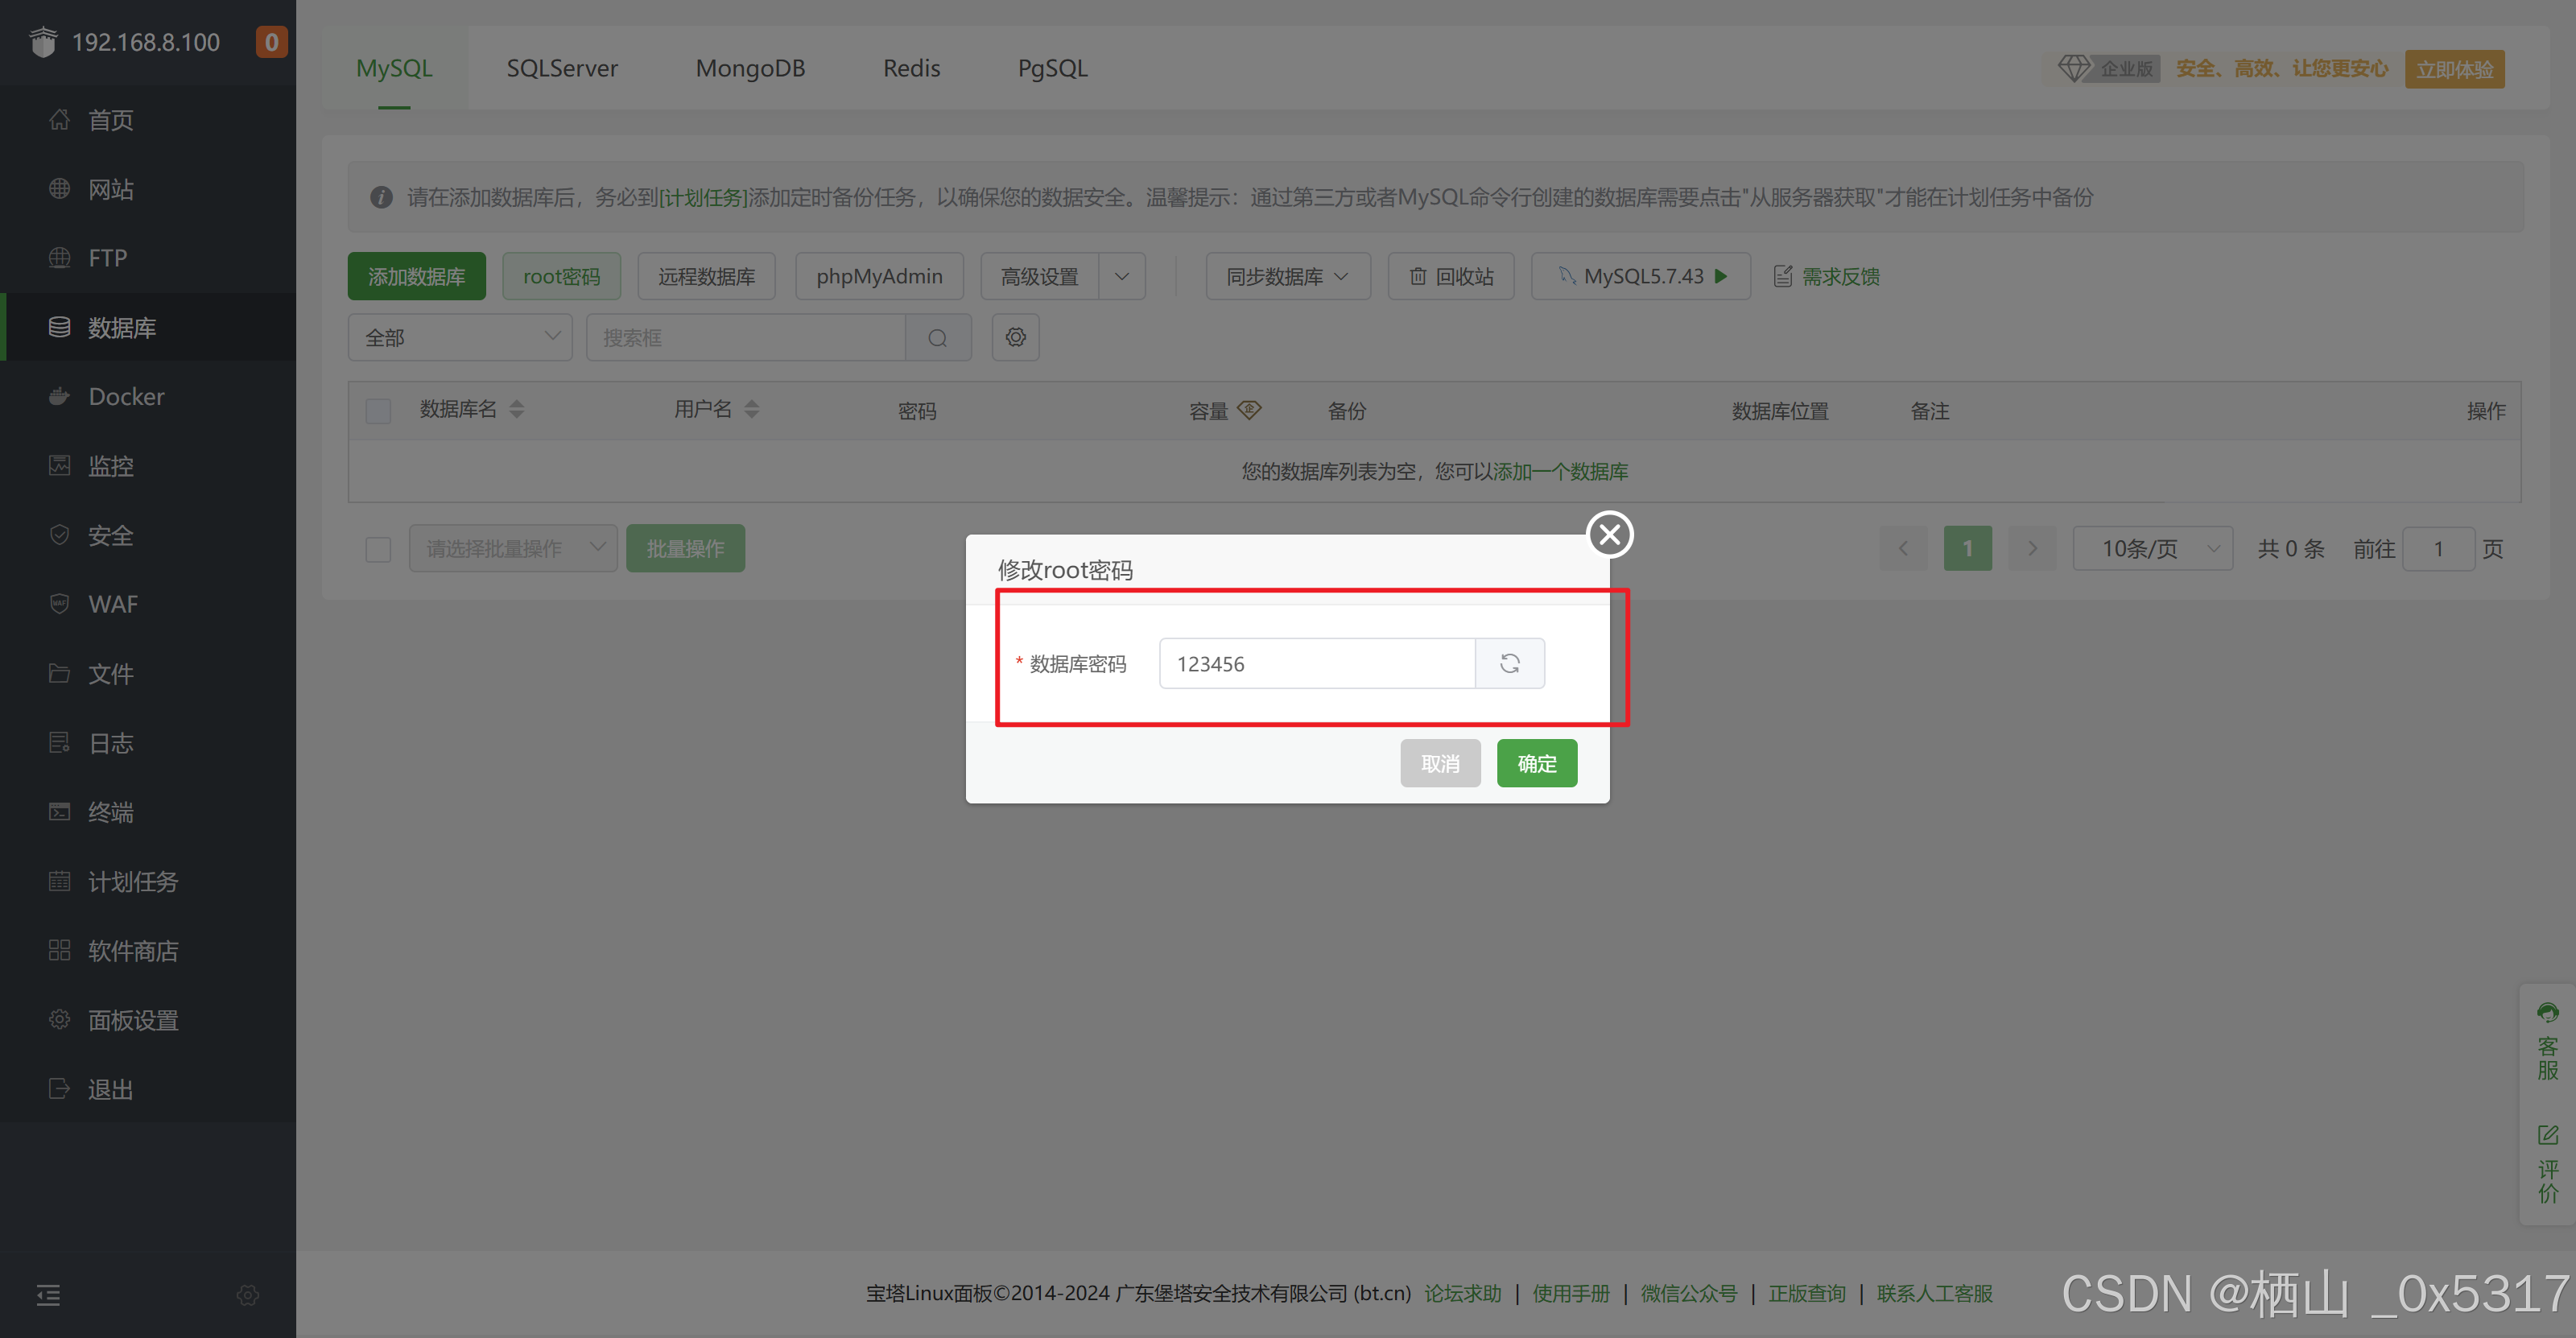
Task: Toggle the select-all checkbox in table header
Action: coord(378,410)
